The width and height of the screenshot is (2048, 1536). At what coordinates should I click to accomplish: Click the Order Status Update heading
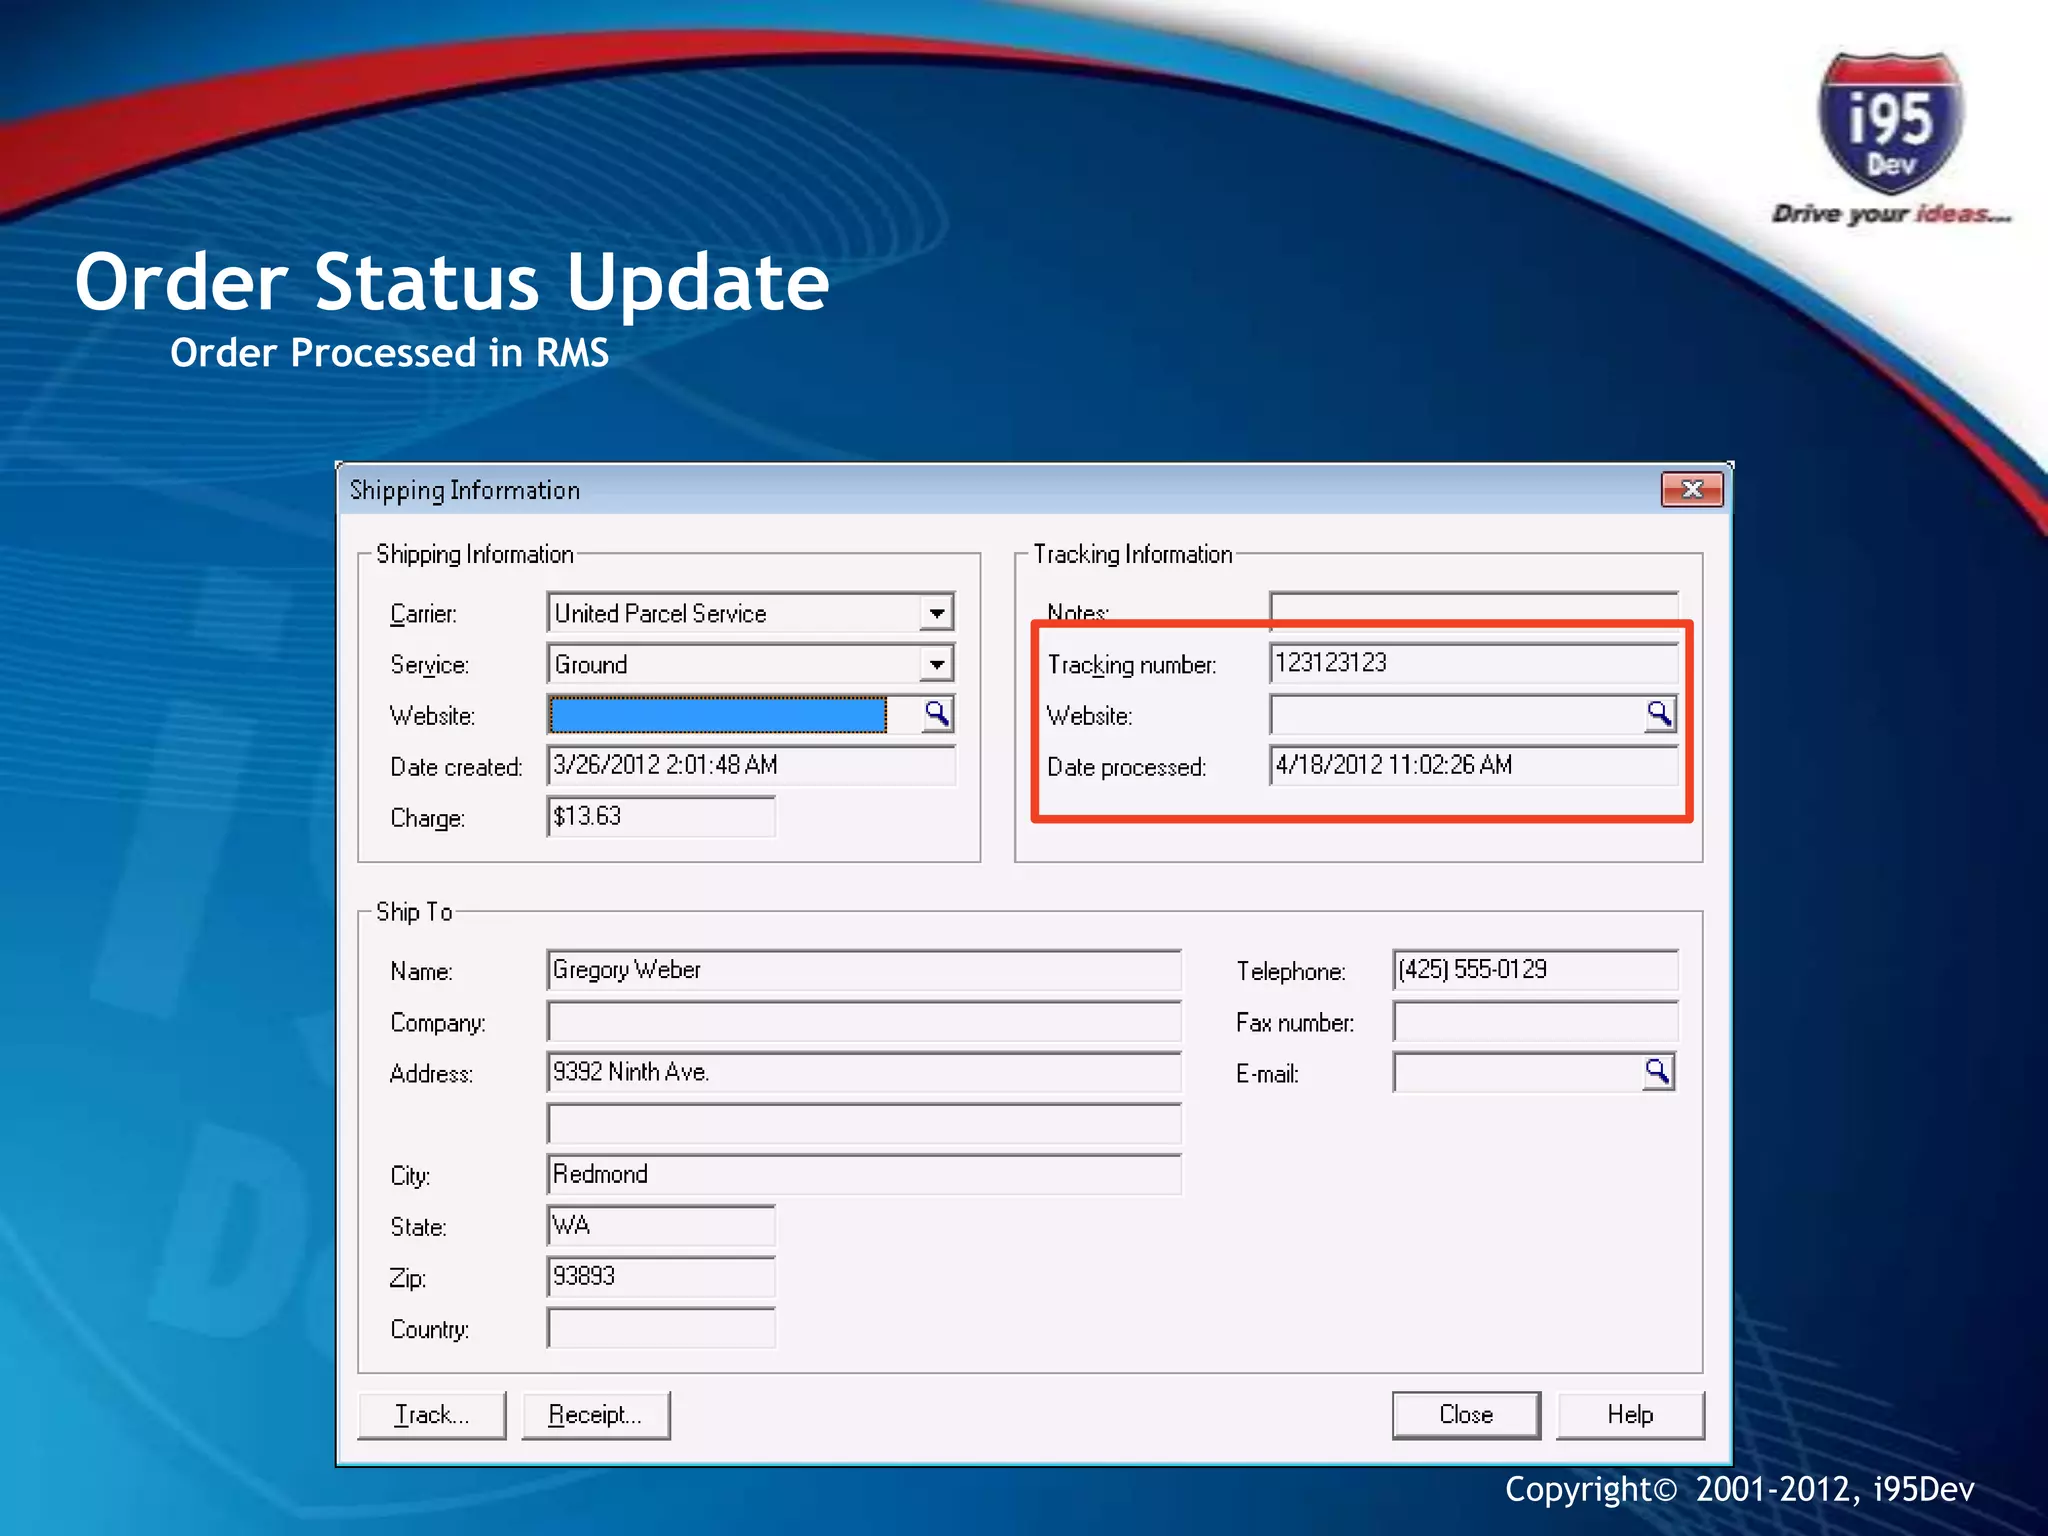(x=452, y=283)
